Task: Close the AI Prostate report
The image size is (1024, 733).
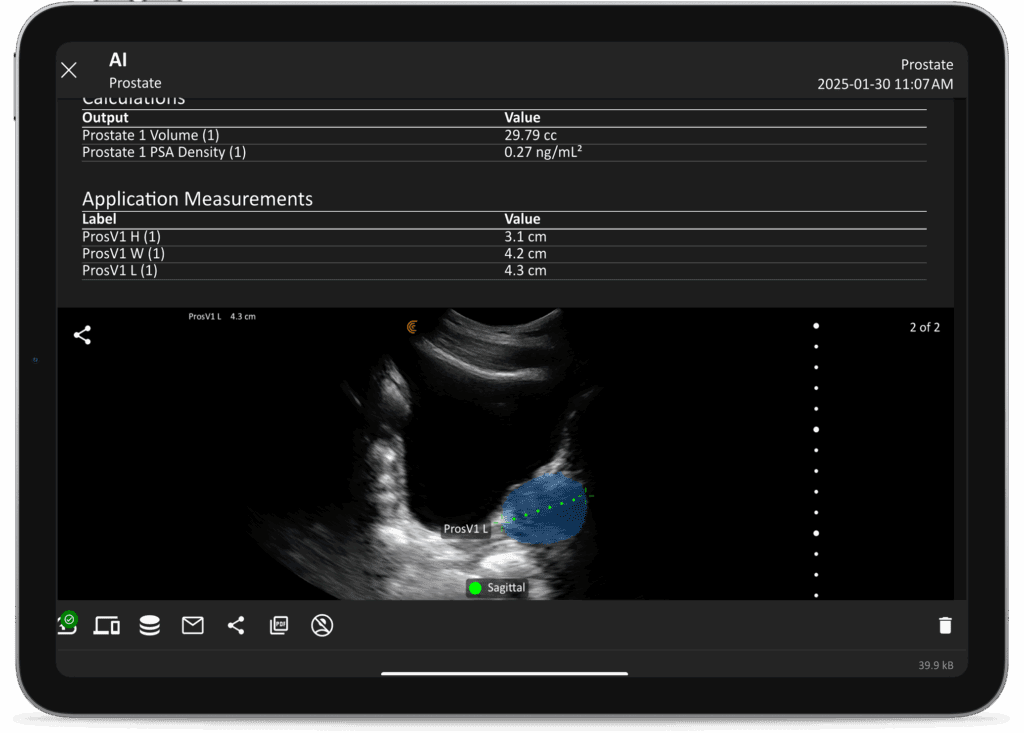Action: pyautogui.click(x=69, y=70)
